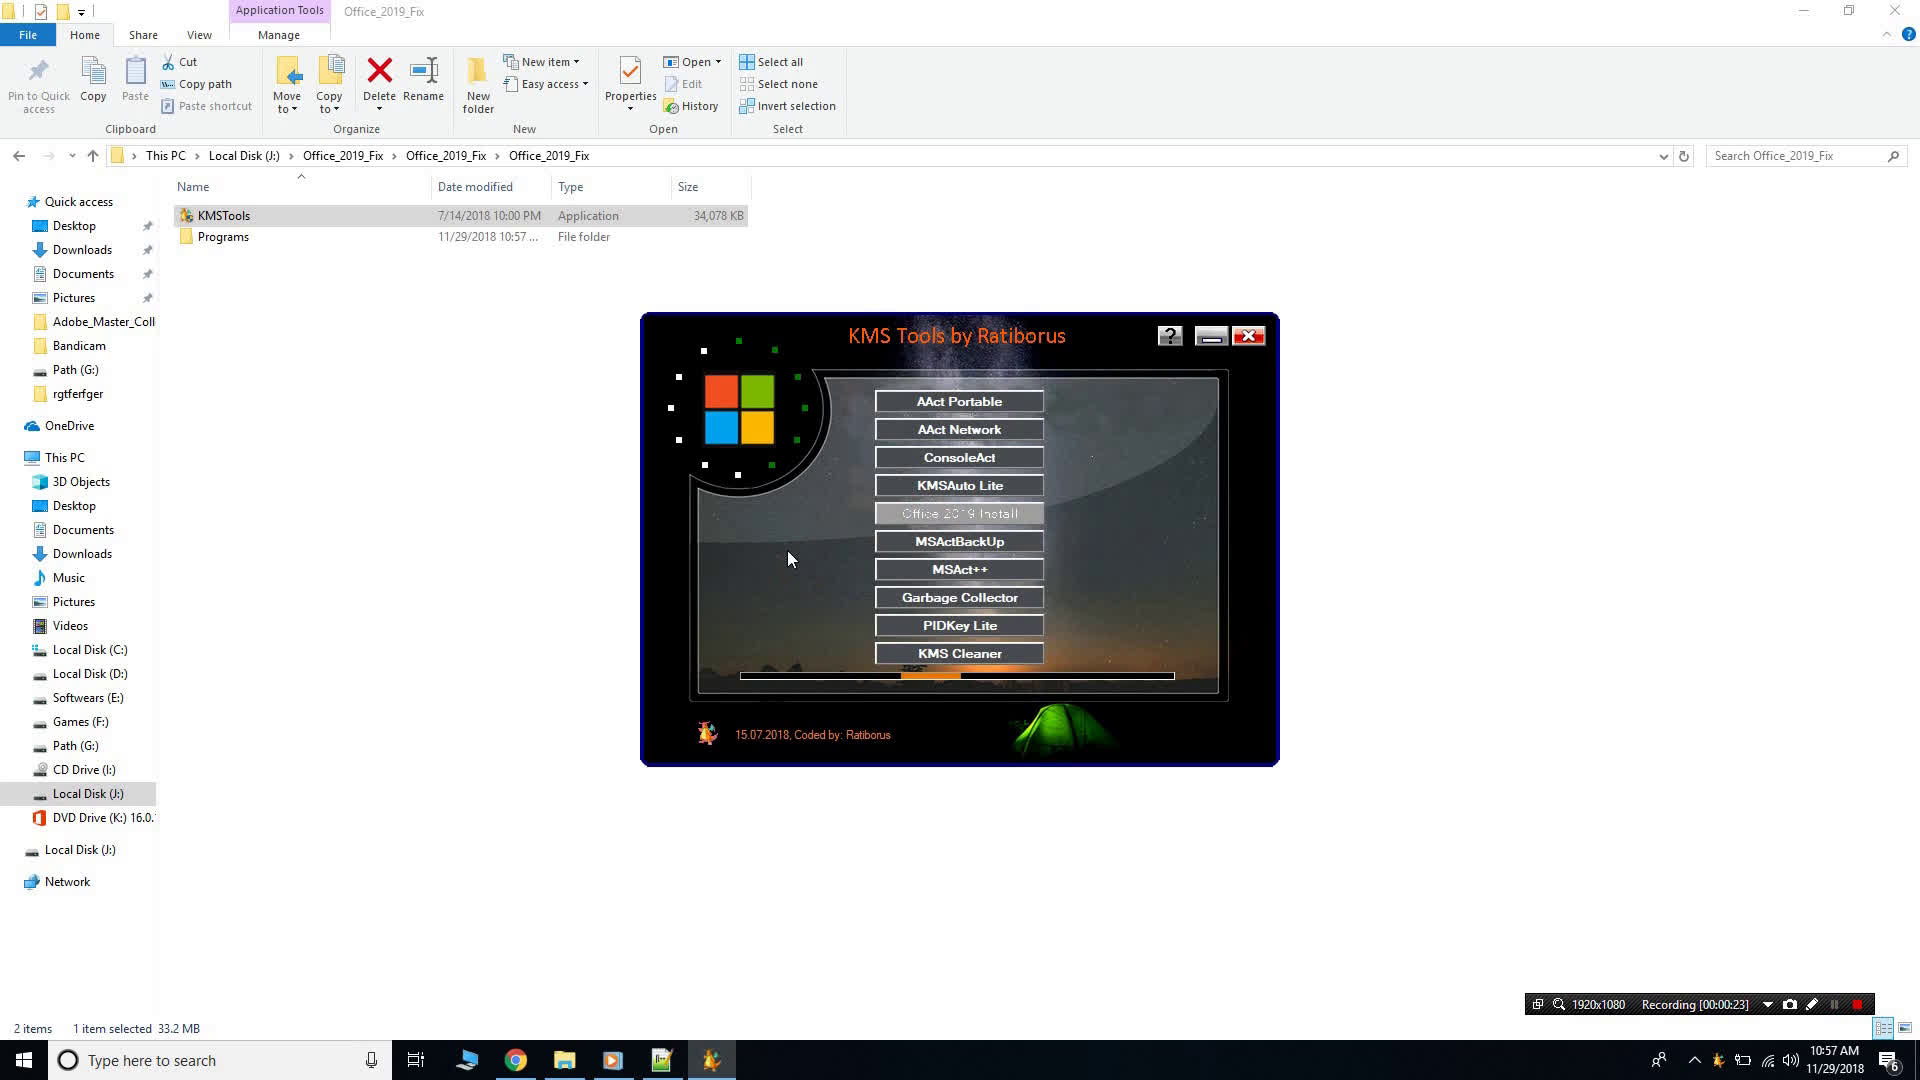1920x1080 pixels.
Task: Pause the screen recording in the Bandicam bar
Action: [x=1835, y=1004]
